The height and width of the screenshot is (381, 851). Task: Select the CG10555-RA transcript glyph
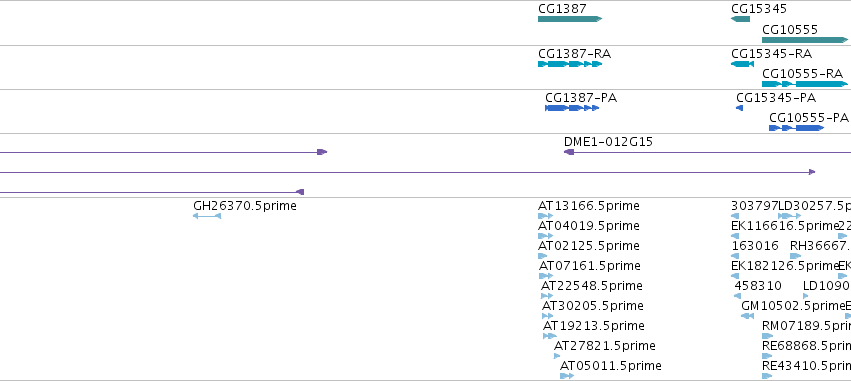(805, 84)
